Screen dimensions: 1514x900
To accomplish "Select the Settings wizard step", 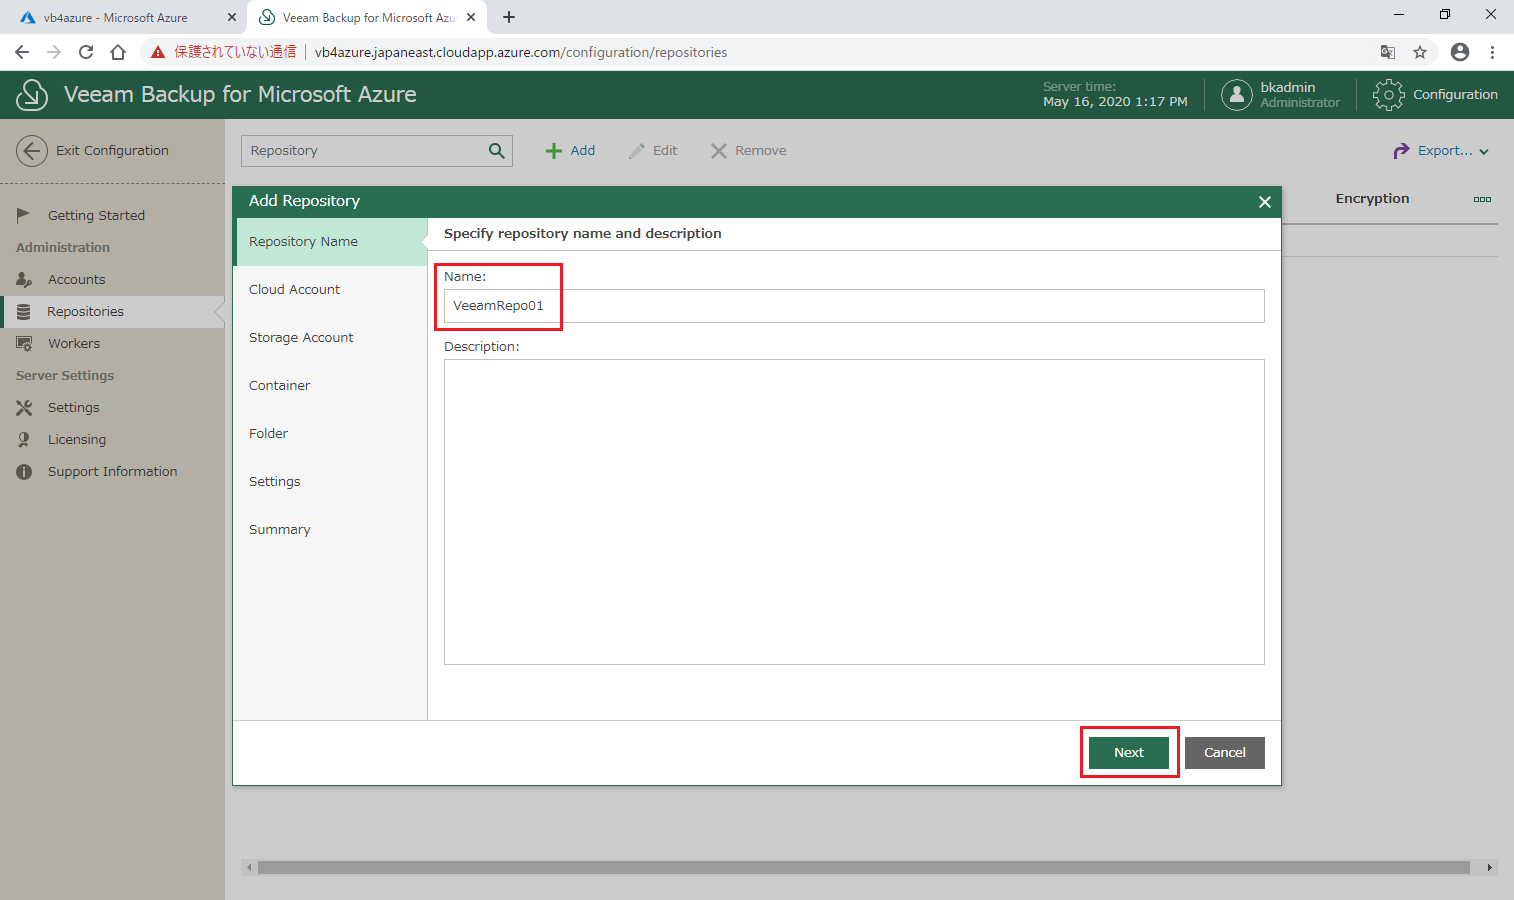I will click(x=330, y=482).
